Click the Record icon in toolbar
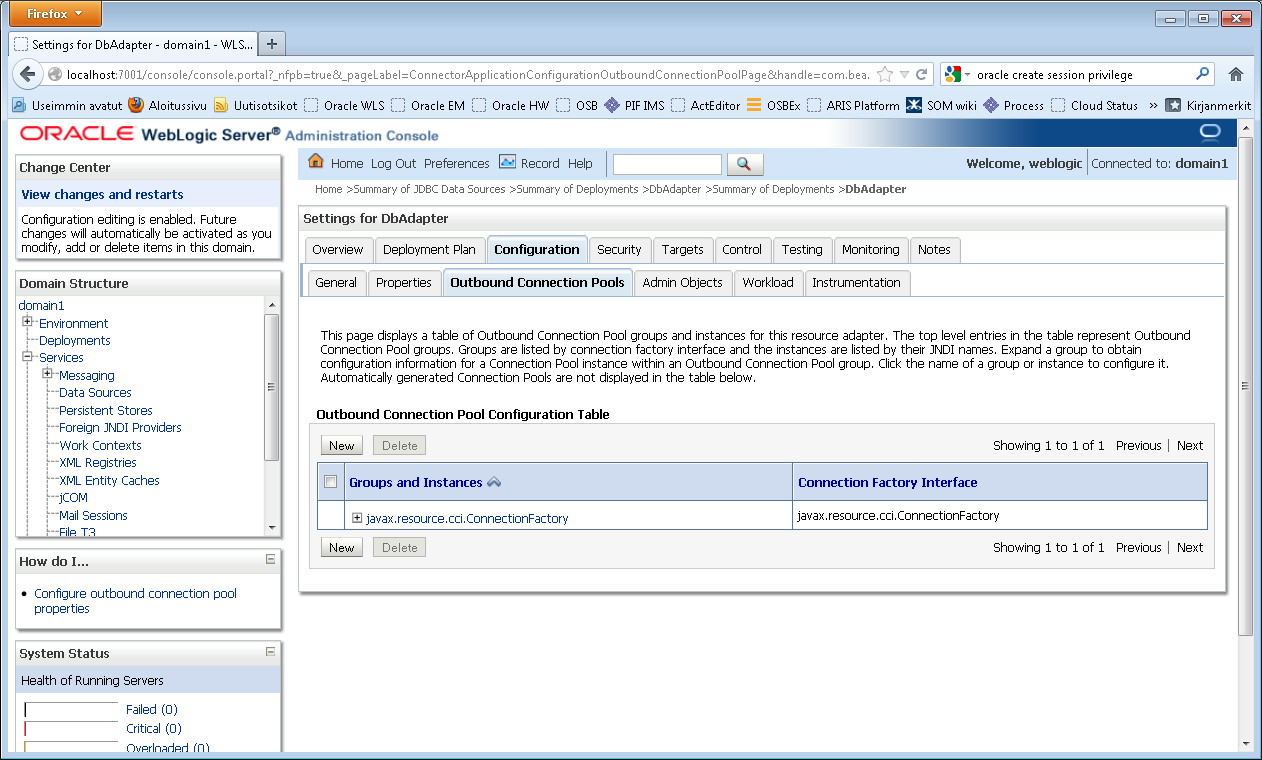This screenshot has height=760, width=1262. (507, 162)
